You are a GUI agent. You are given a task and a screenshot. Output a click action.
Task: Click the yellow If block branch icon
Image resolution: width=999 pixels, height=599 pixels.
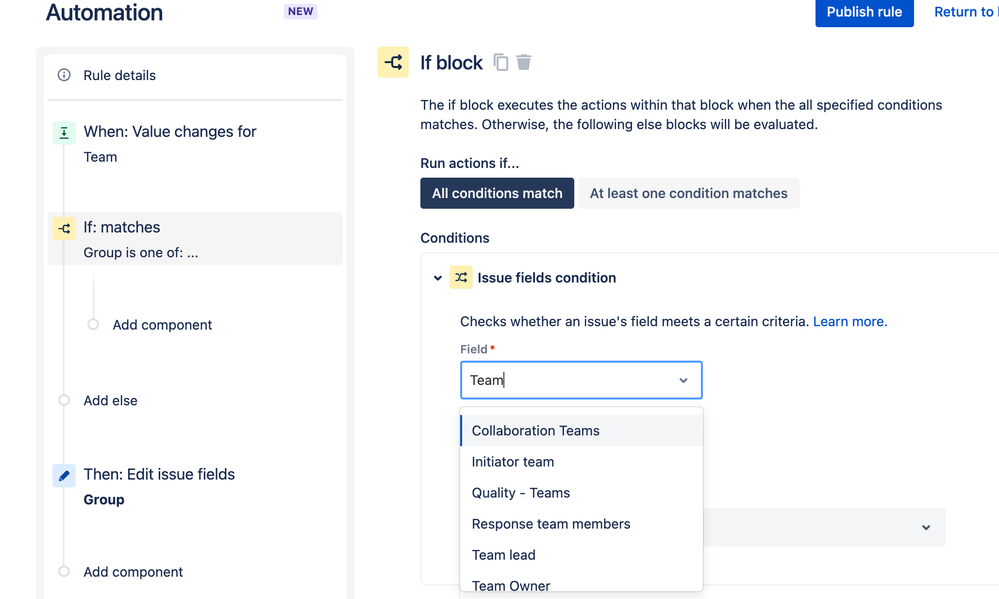point(393,62)
